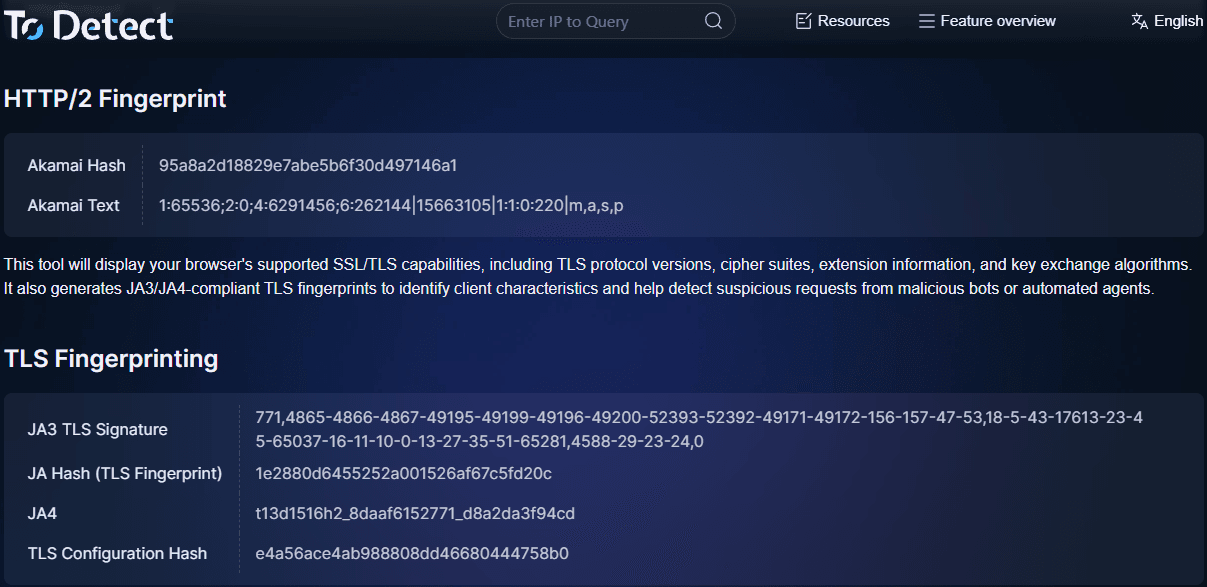Click the TLS Fingerprinting heading
1207x587 pixels.
point(111,358)
